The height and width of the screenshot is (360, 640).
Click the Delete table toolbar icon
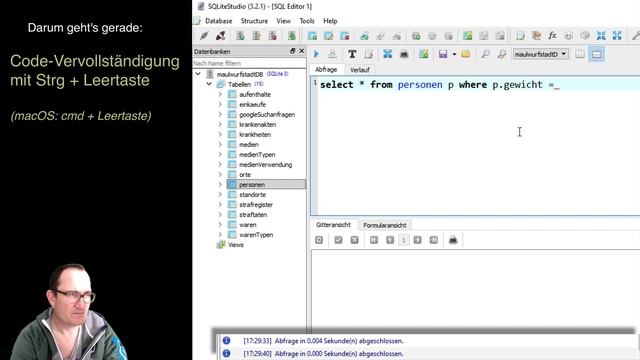(x=344, y=36)
